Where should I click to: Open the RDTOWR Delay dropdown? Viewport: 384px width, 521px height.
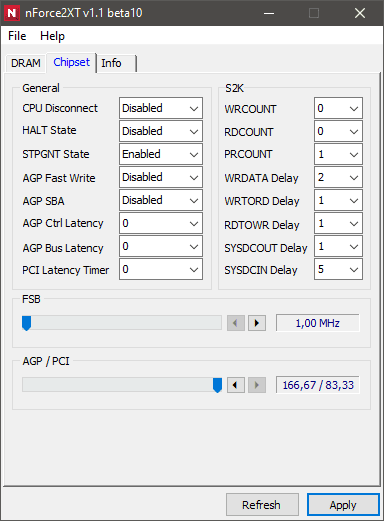tap(338, 223)
